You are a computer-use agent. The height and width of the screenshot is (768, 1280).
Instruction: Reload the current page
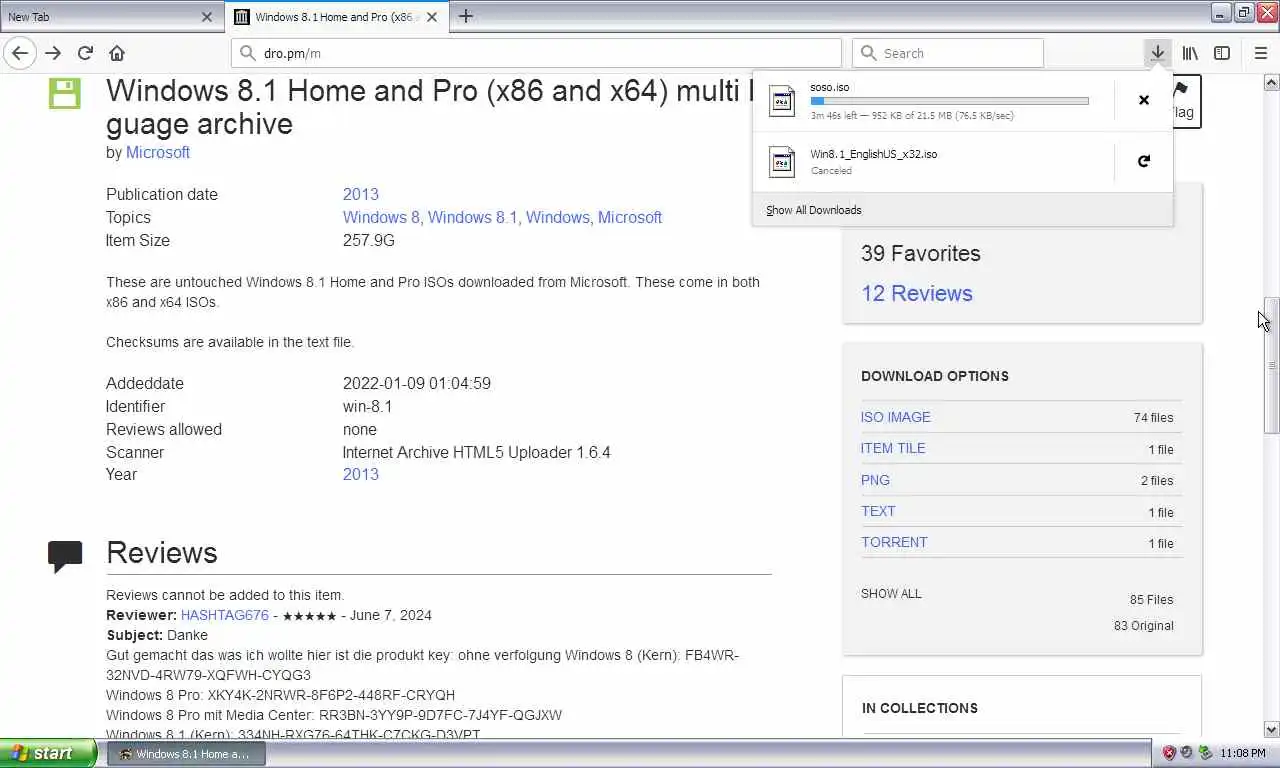tap(85, 53)
